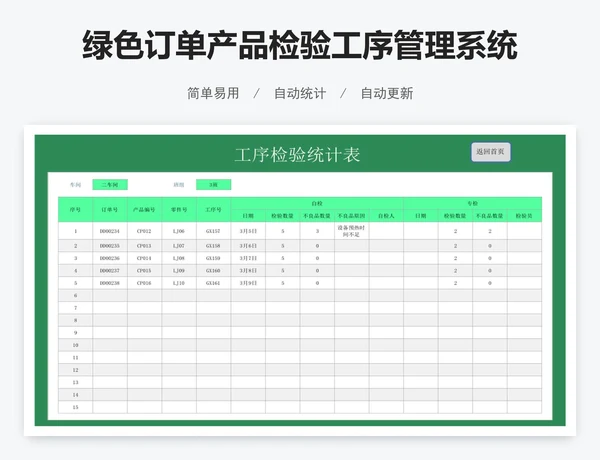The height and width of the screenshot is (460, 600).
Task: Click the 订单号 column header
Action: tap(110, 210)
